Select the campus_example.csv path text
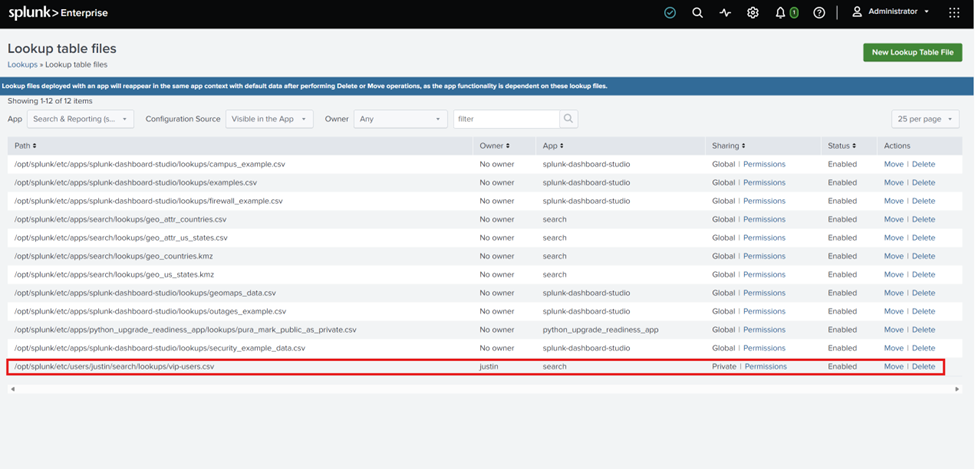Image resolution: width=975 pixels, height=469 pixels. click(x=150, y=164)
